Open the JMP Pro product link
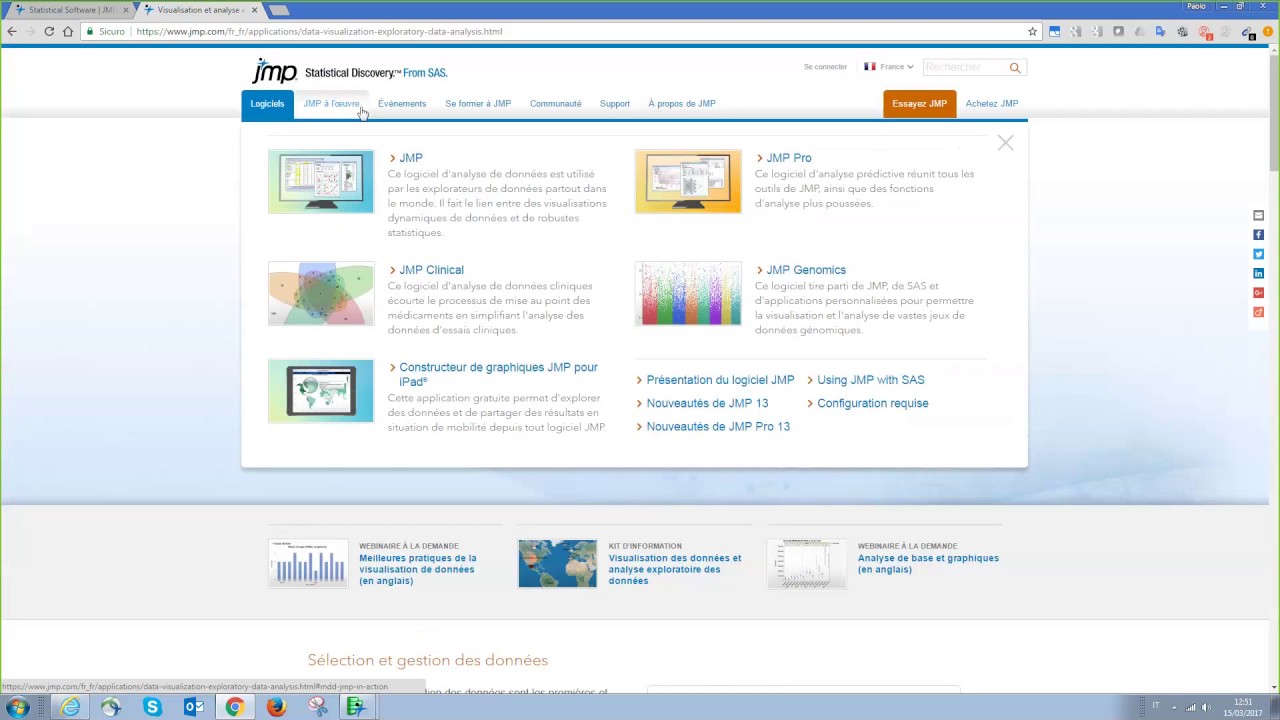The height and width of the screenshot is (720, 1280). click(x=788, y=158)
